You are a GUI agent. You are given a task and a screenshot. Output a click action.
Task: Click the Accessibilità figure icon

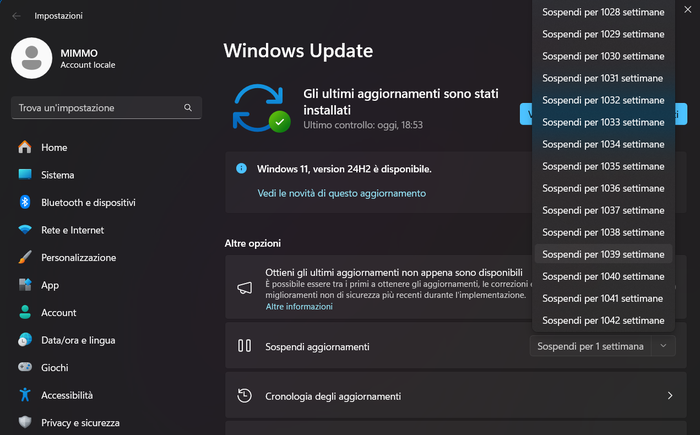(25, 395)
